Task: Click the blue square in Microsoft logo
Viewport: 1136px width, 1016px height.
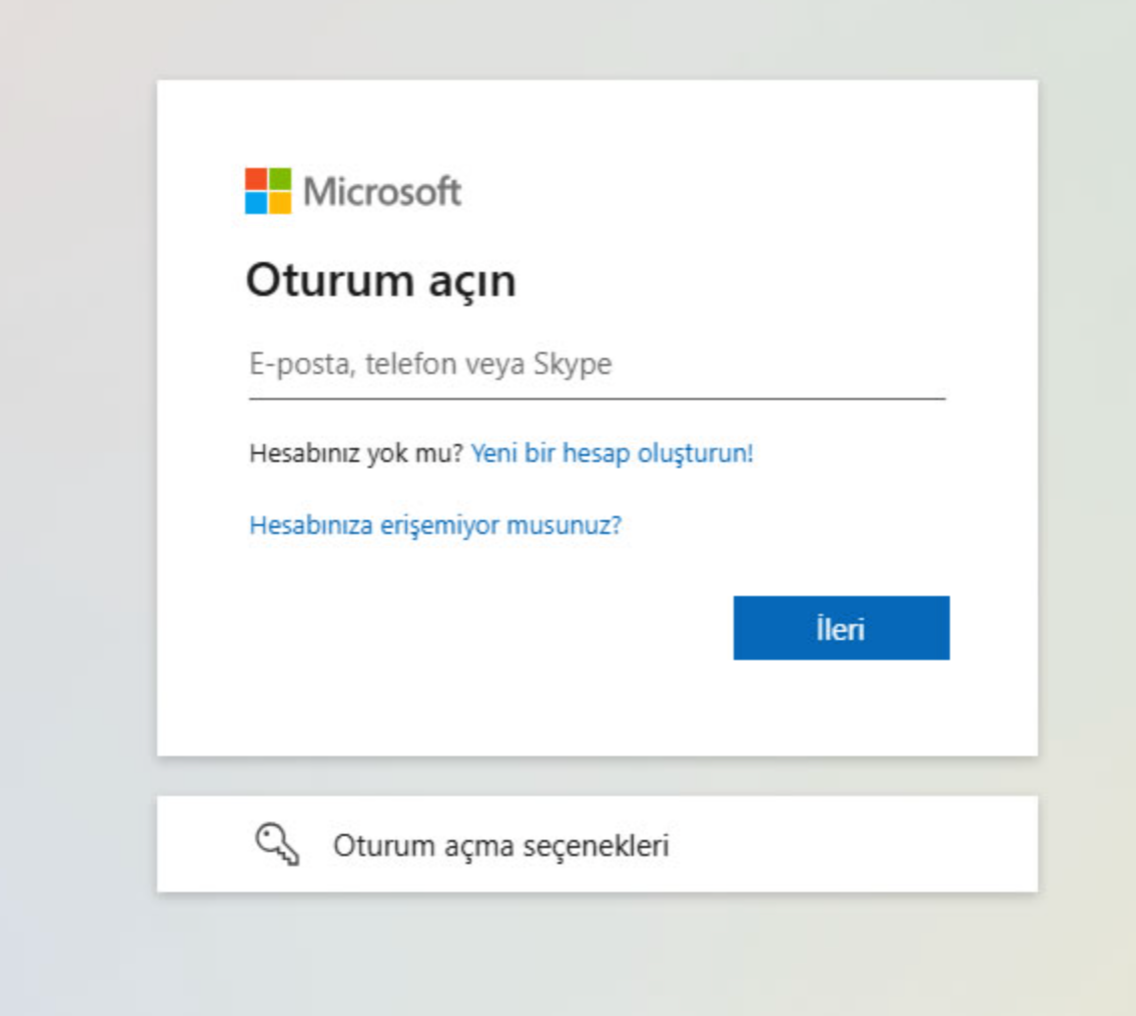Action: (x=256, y=202)
